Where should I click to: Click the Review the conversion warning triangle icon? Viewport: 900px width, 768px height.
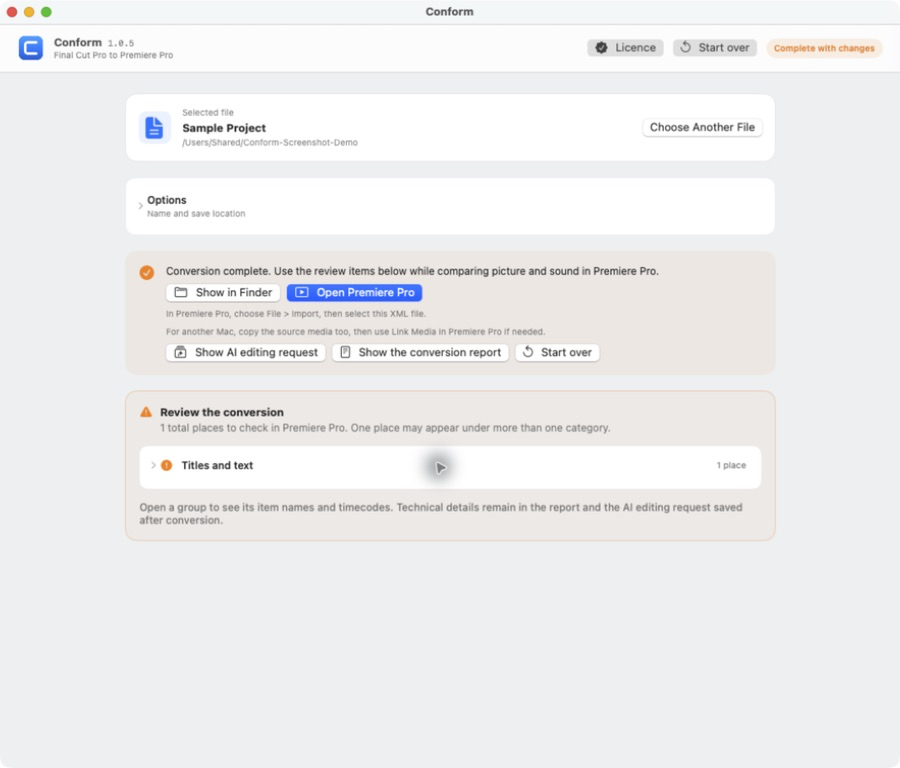(x=146, y=412)
